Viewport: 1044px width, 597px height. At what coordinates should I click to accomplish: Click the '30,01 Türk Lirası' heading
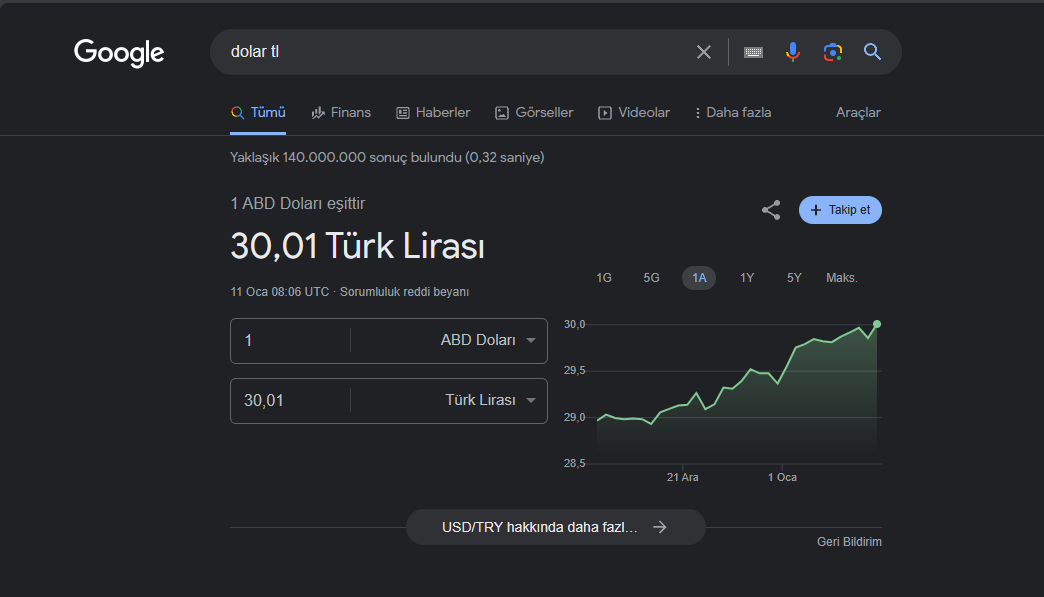tap(358, 246)
